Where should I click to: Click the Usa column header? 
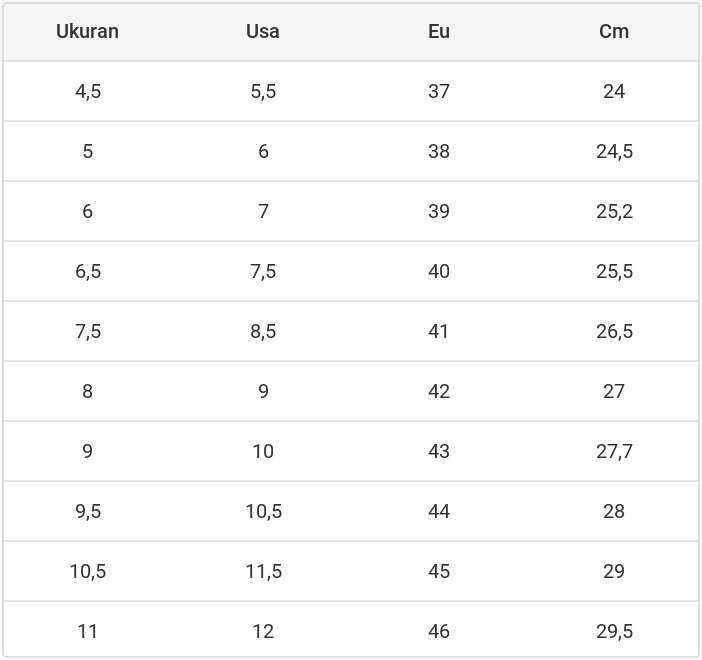(x=263, y=31)
